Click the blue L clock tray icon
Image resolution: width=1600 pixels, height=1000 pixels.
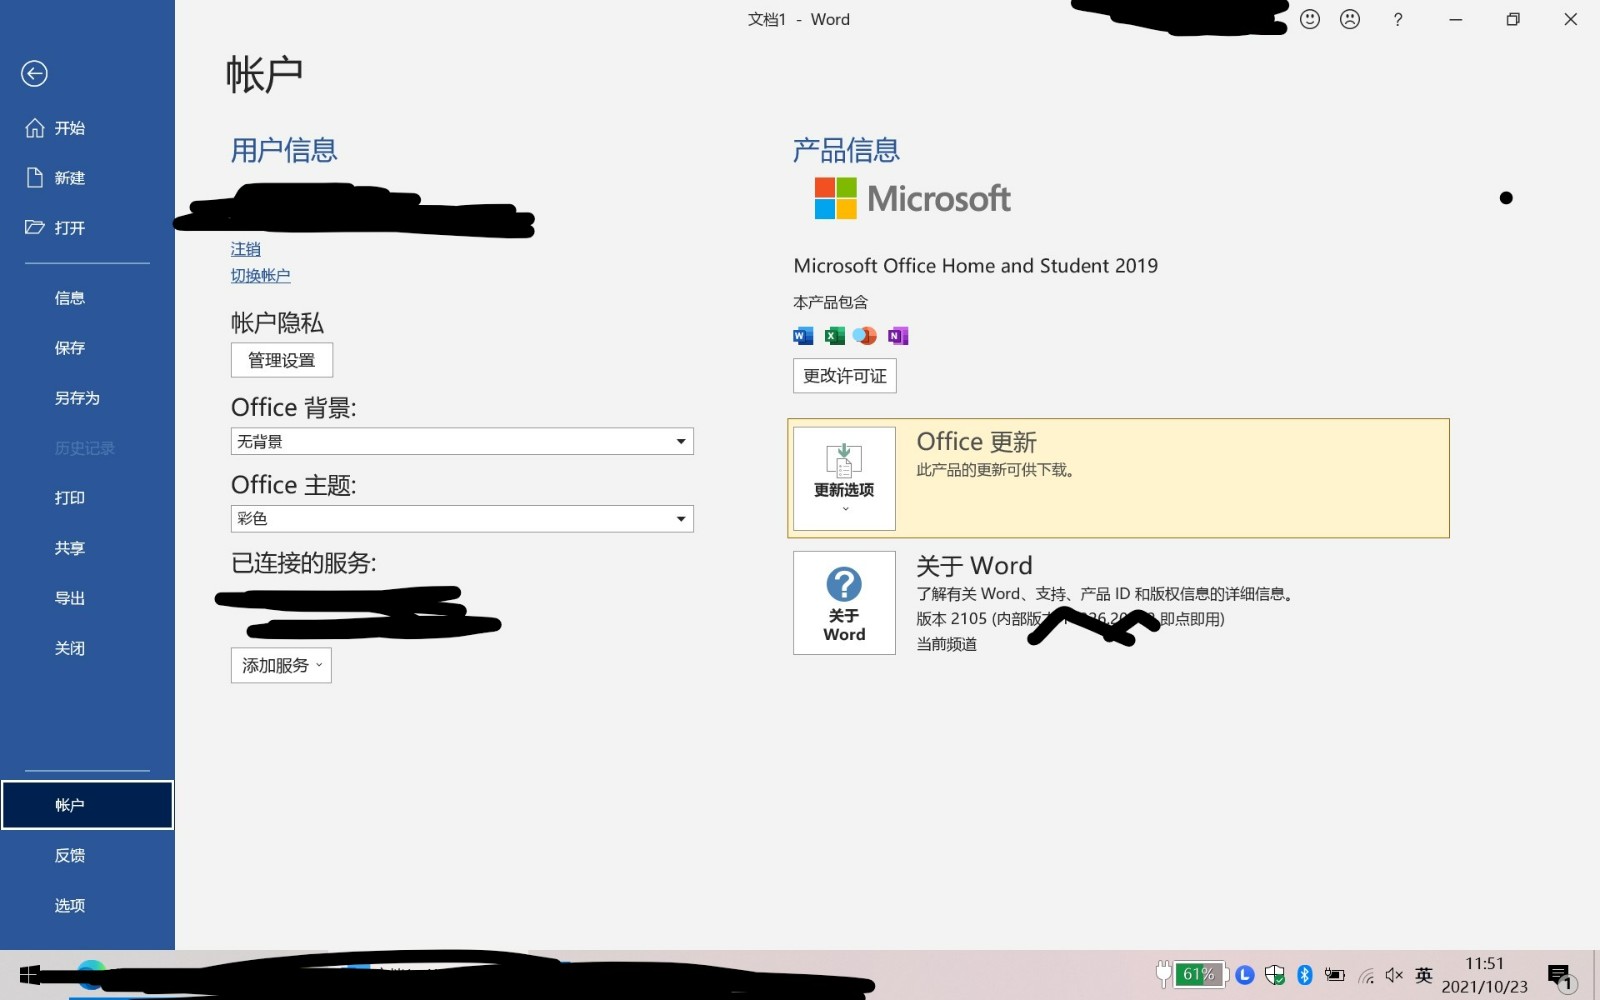pyautogui.click(x=1245, y=975)
